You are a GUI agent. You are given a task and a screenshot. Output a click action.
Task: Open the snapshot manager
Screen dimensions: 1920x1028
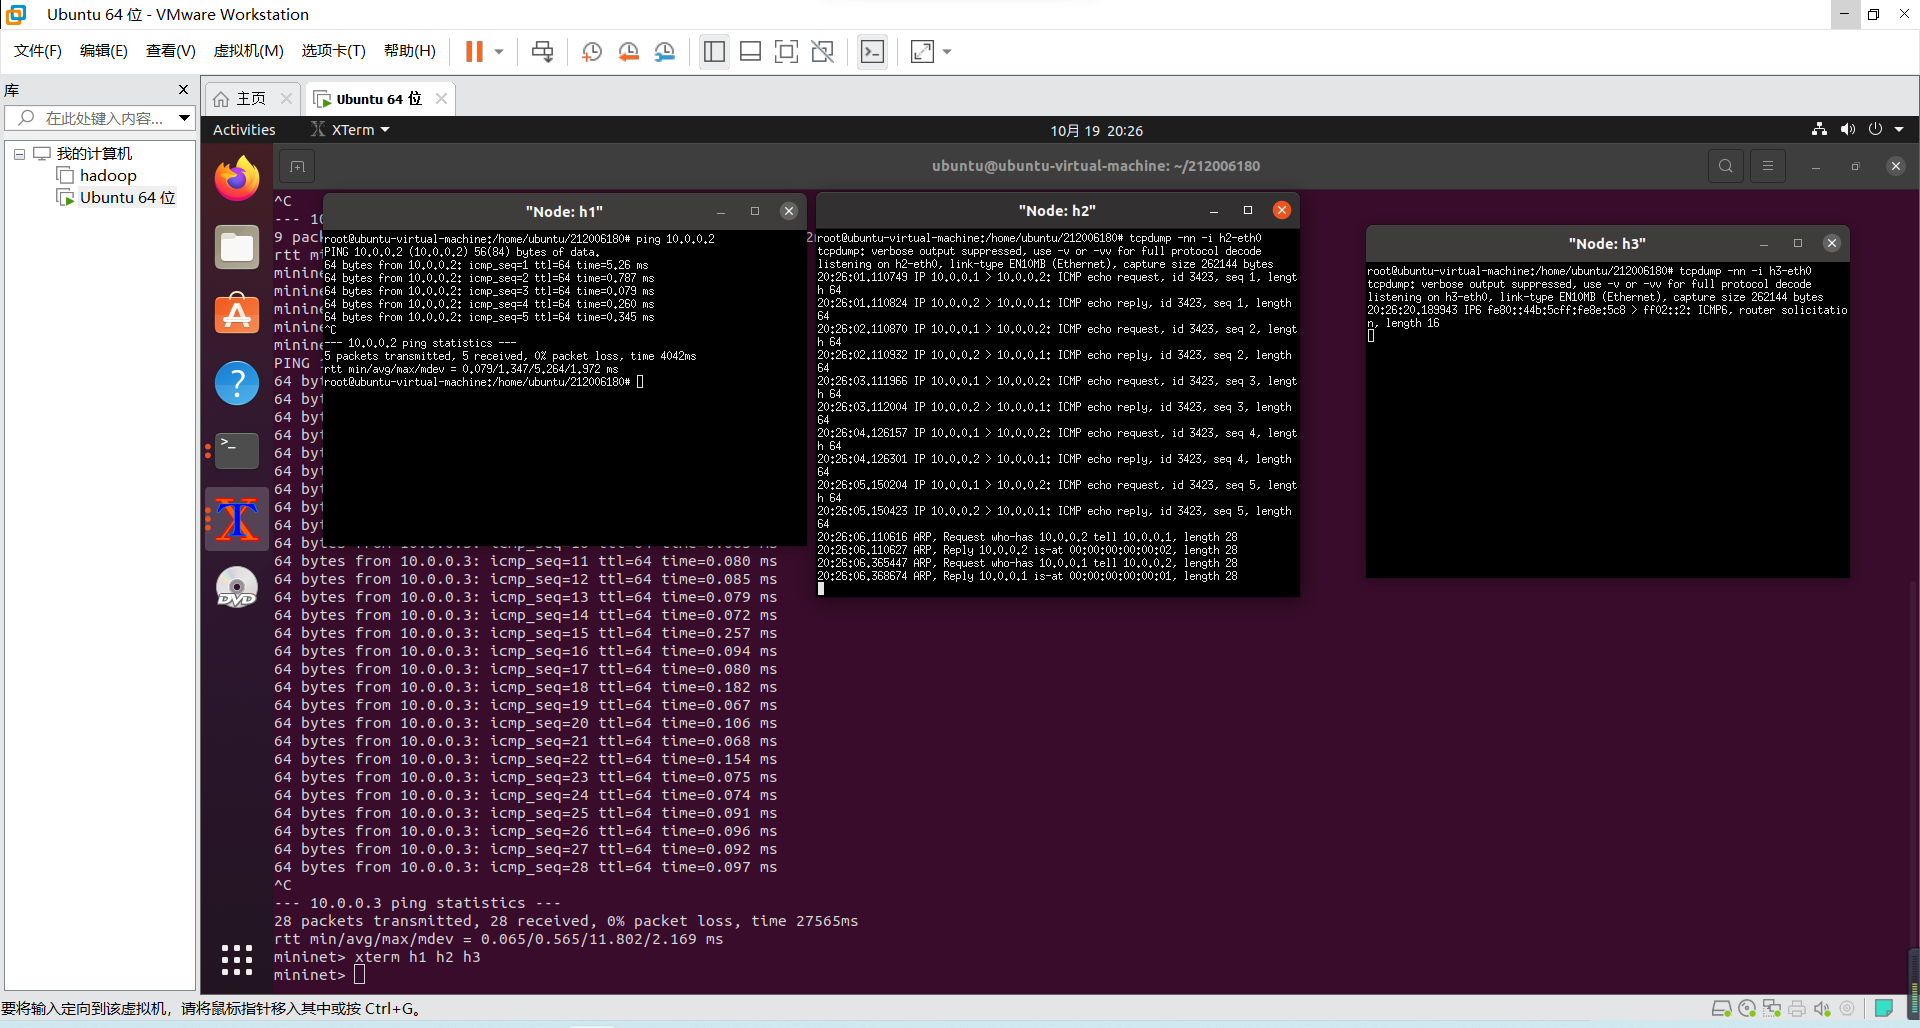point(665,52)
